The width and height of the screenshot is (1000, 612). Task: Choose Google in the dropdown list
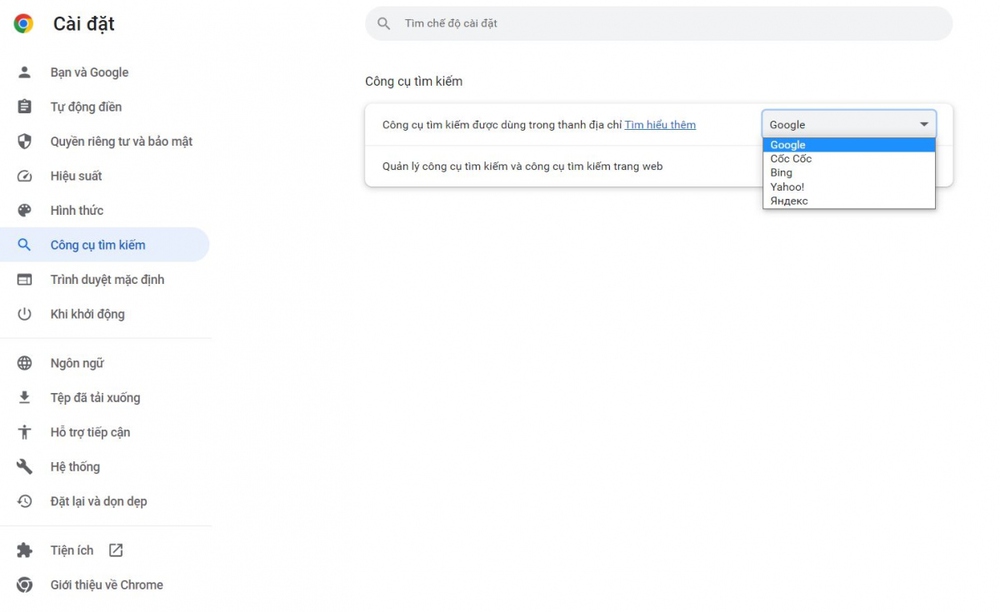click(x=849, y=145)
